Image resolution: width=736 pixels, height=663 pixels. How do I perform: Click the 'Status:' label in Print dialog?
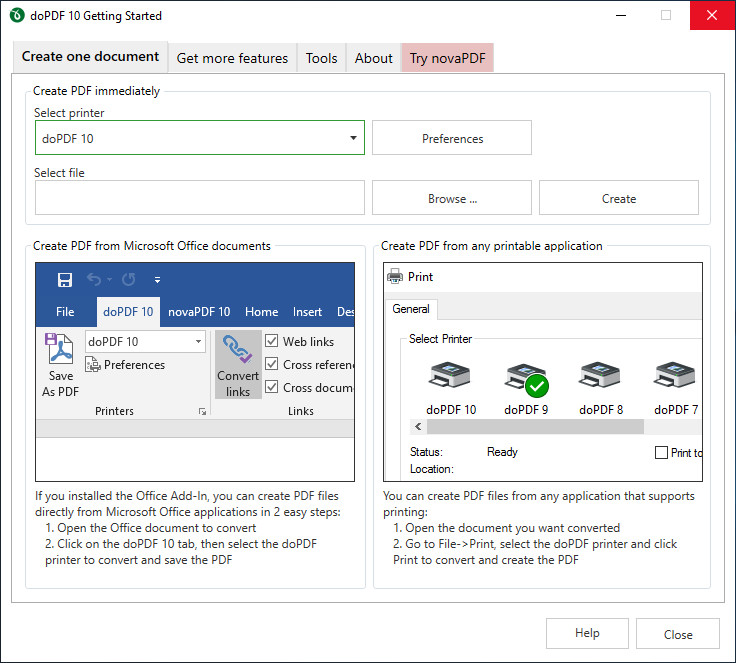[x=426, y=452]
